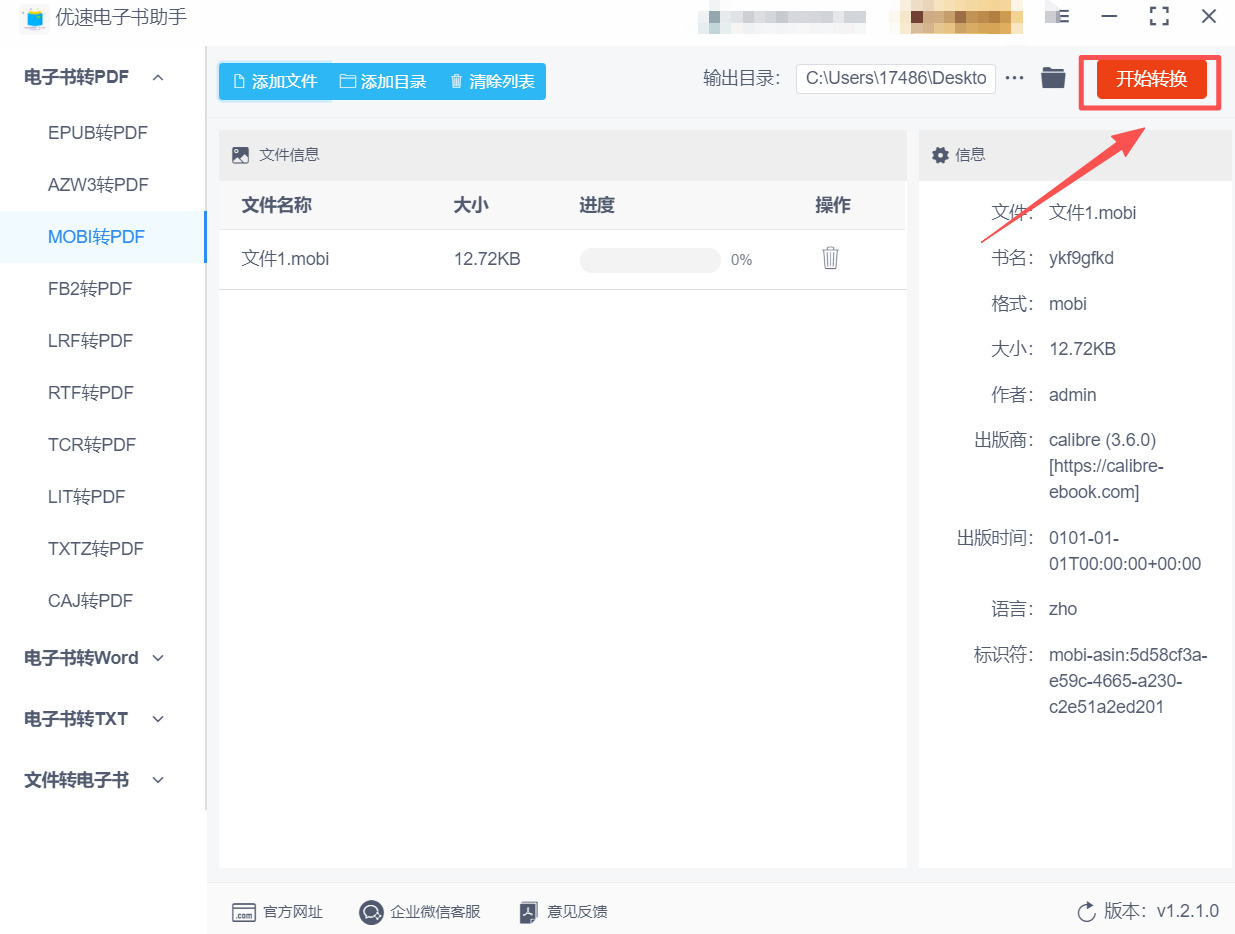Screen dimensions: 1235x934
Task: Click the version refresh icon
Action: [x=1086, y=912]
